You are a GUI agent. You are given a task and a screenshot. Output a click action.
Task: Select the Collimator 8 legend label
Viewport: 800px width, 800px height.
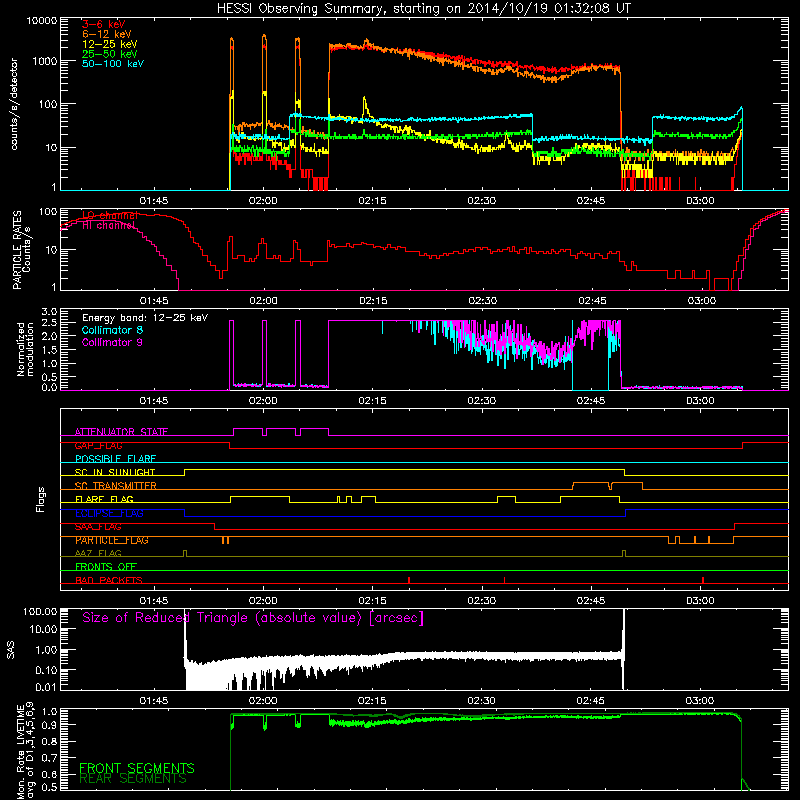112,330
